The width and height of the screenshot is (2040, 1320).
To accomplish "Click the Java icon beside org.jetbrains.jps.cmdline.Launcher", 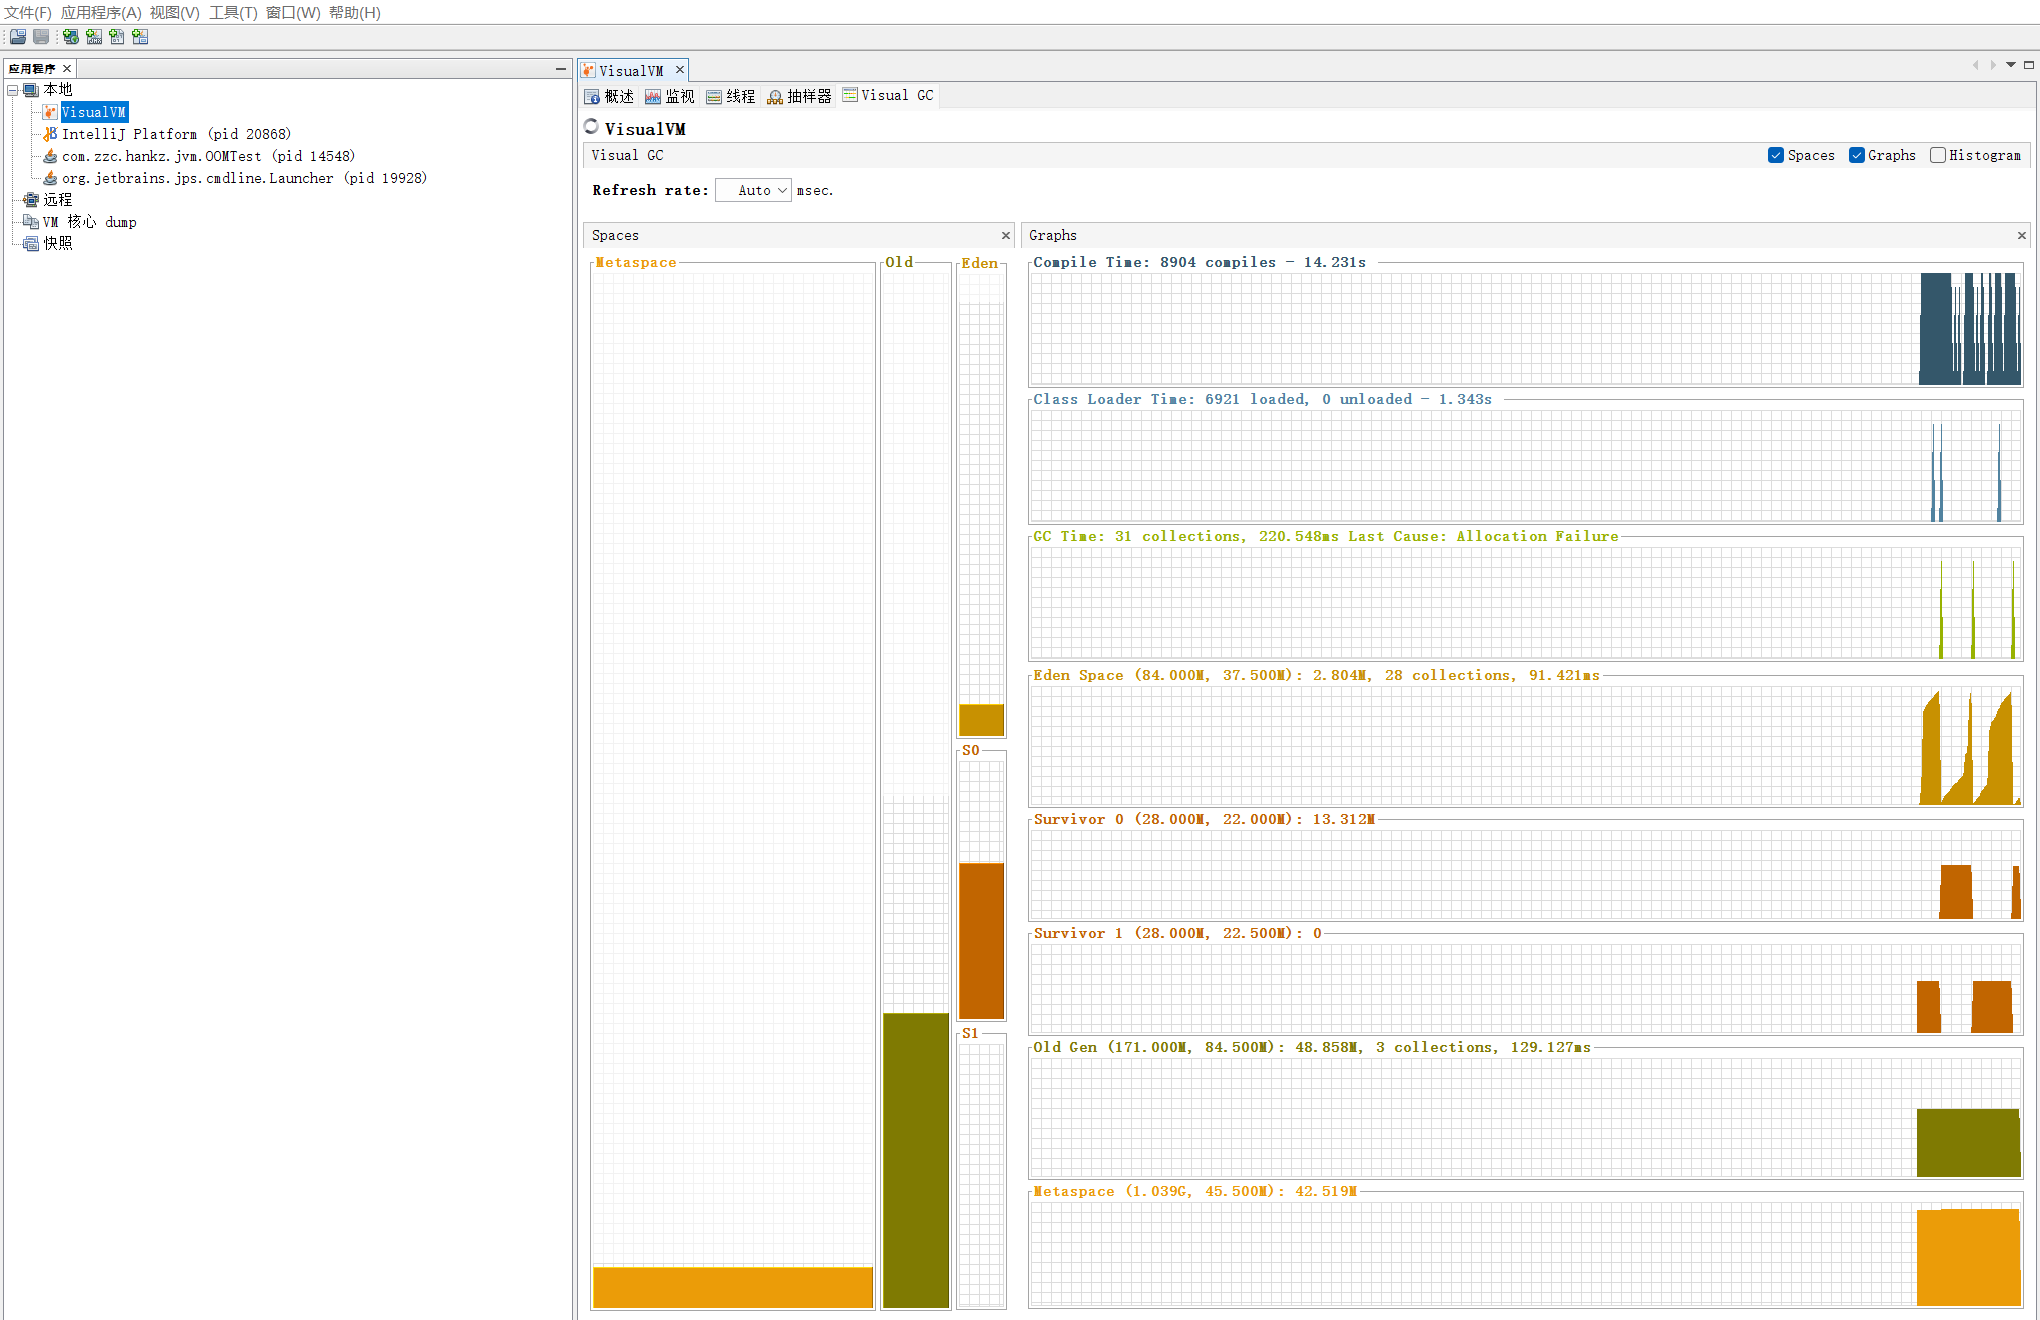I will tap(50, 178).
